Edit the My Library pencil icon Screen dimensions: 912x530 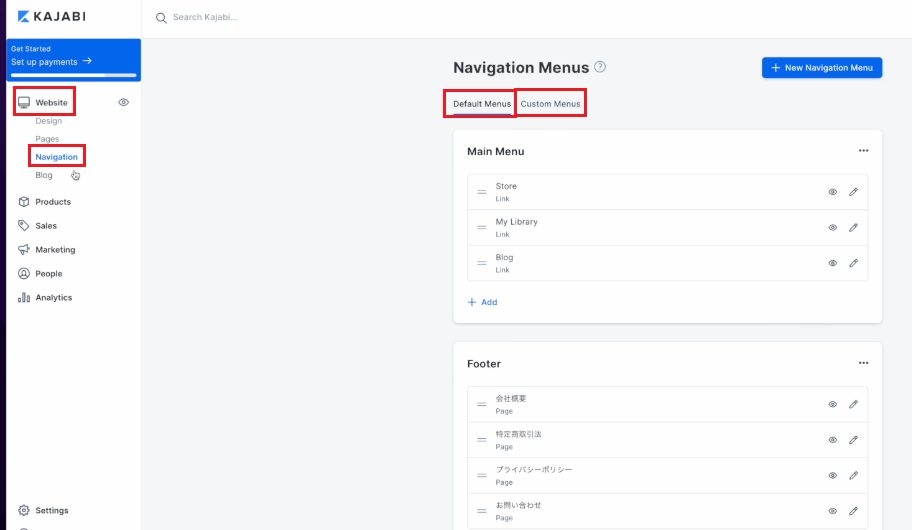pos(853,227)
